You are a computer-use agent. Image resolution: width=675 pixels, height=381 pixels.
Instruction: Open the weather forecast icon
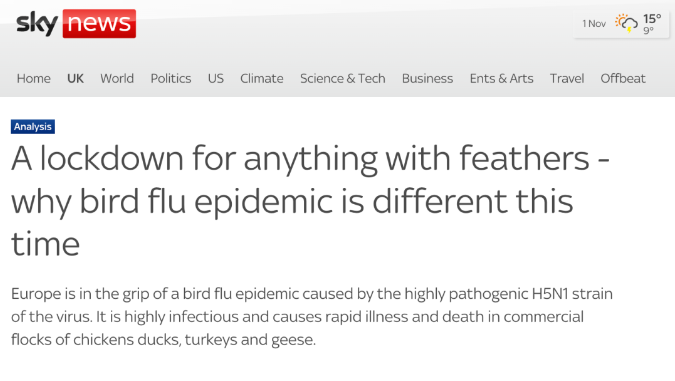coord(626,23)
